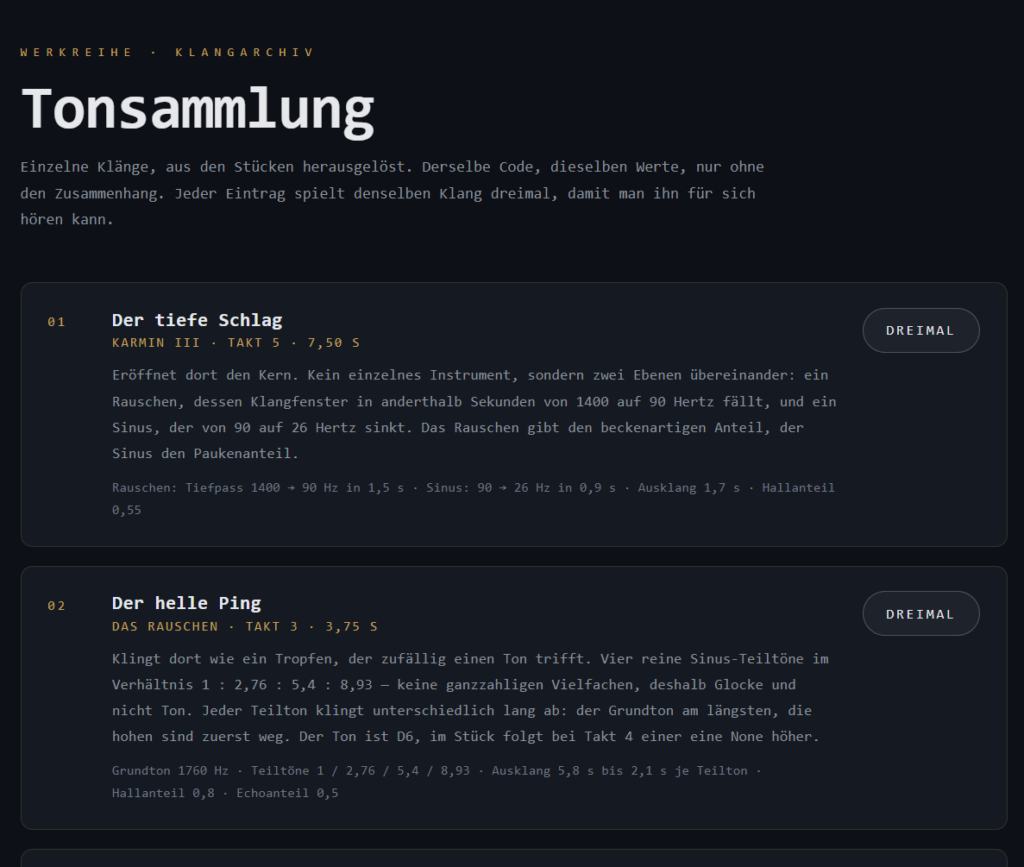Click the Rauschen Tiefpass parameter line
Screen dimensions: 1024x867
click(x=473, y=499)
